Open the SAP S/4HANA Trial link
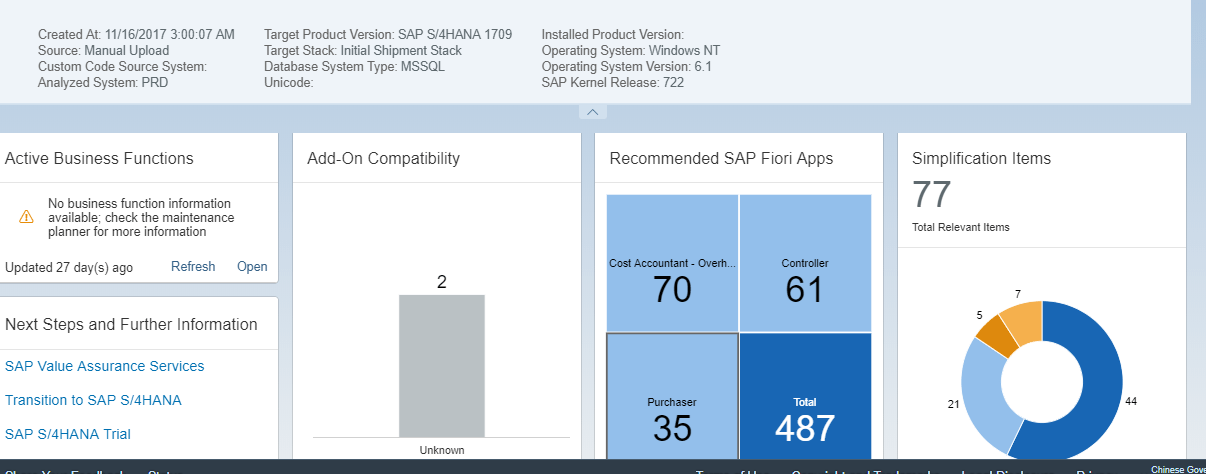The image size is (1206, 474). pyautogui.click(x=68, y=434)
